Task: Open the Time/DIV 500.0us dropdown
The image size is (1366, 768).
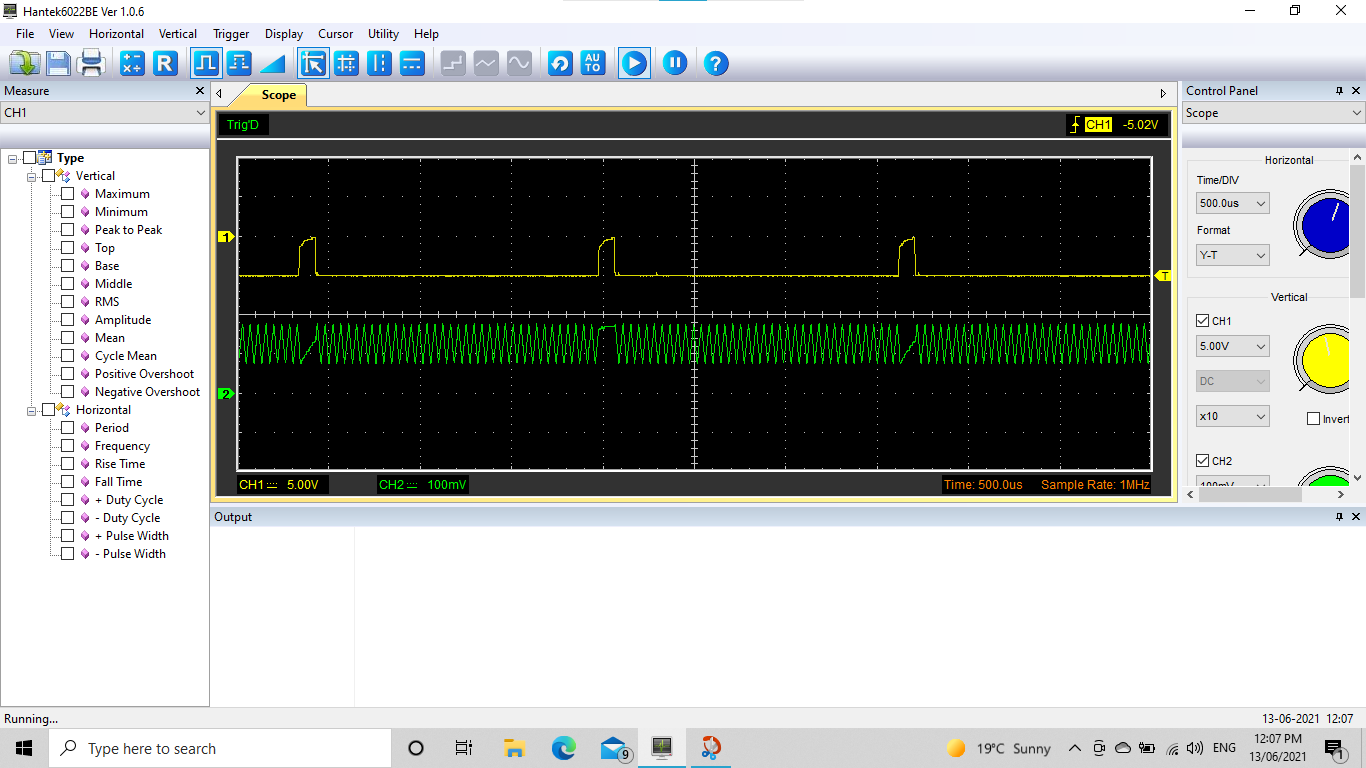Action: click(x=1232, y=203)
